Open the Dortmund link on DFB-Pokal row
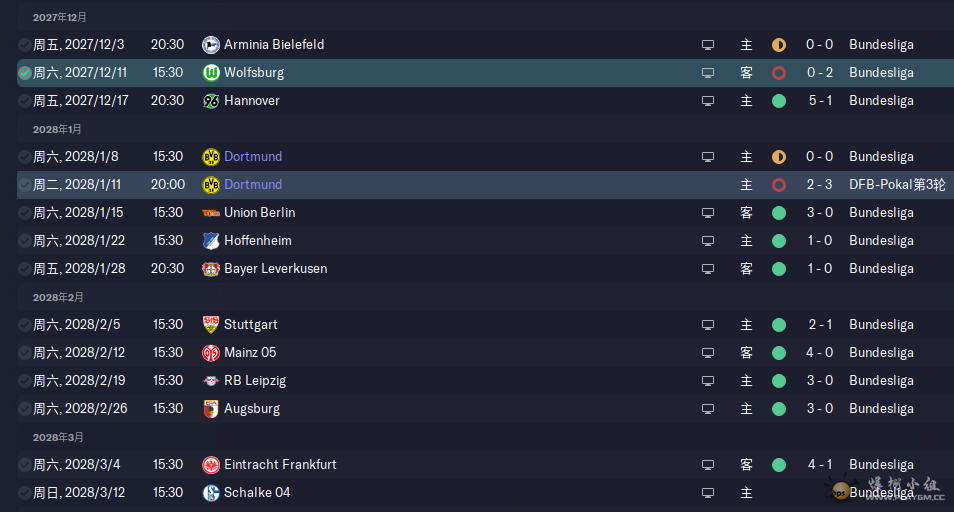Image resolution: width=954 pixels, height=512 pixels. tap(252, 184)
